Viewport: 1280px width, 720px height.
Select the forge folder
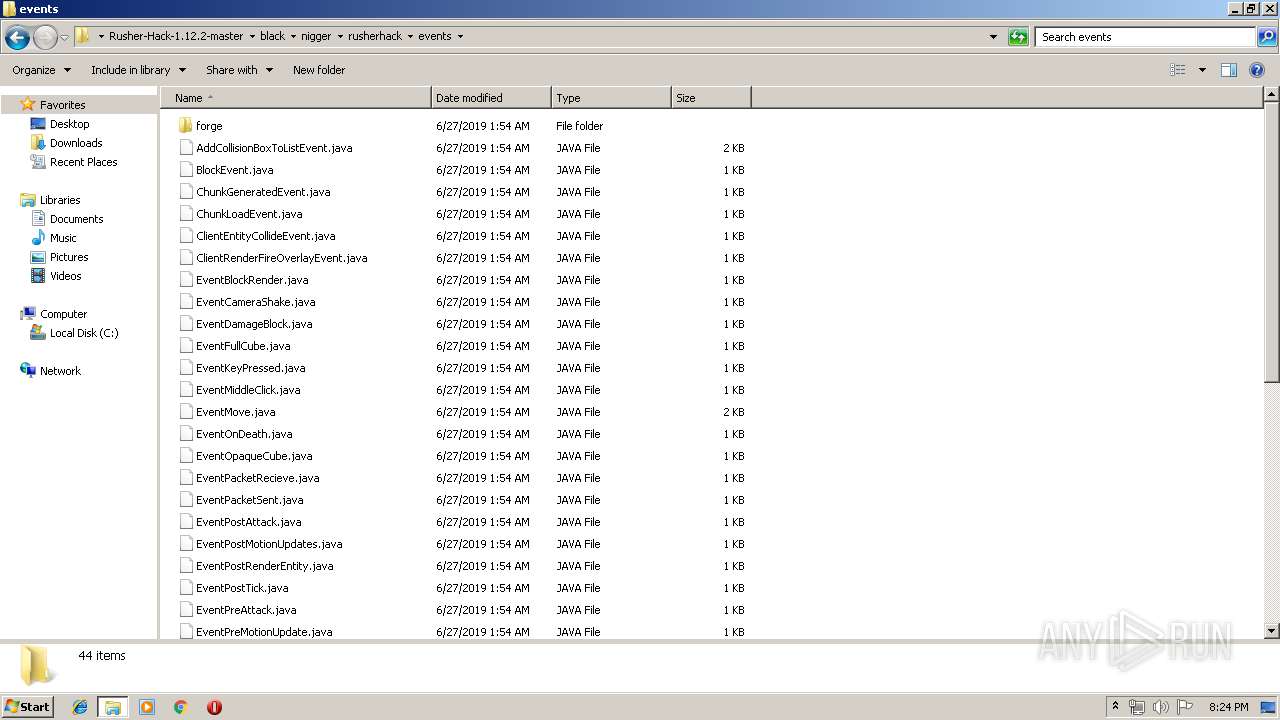(x=209, y=126)
